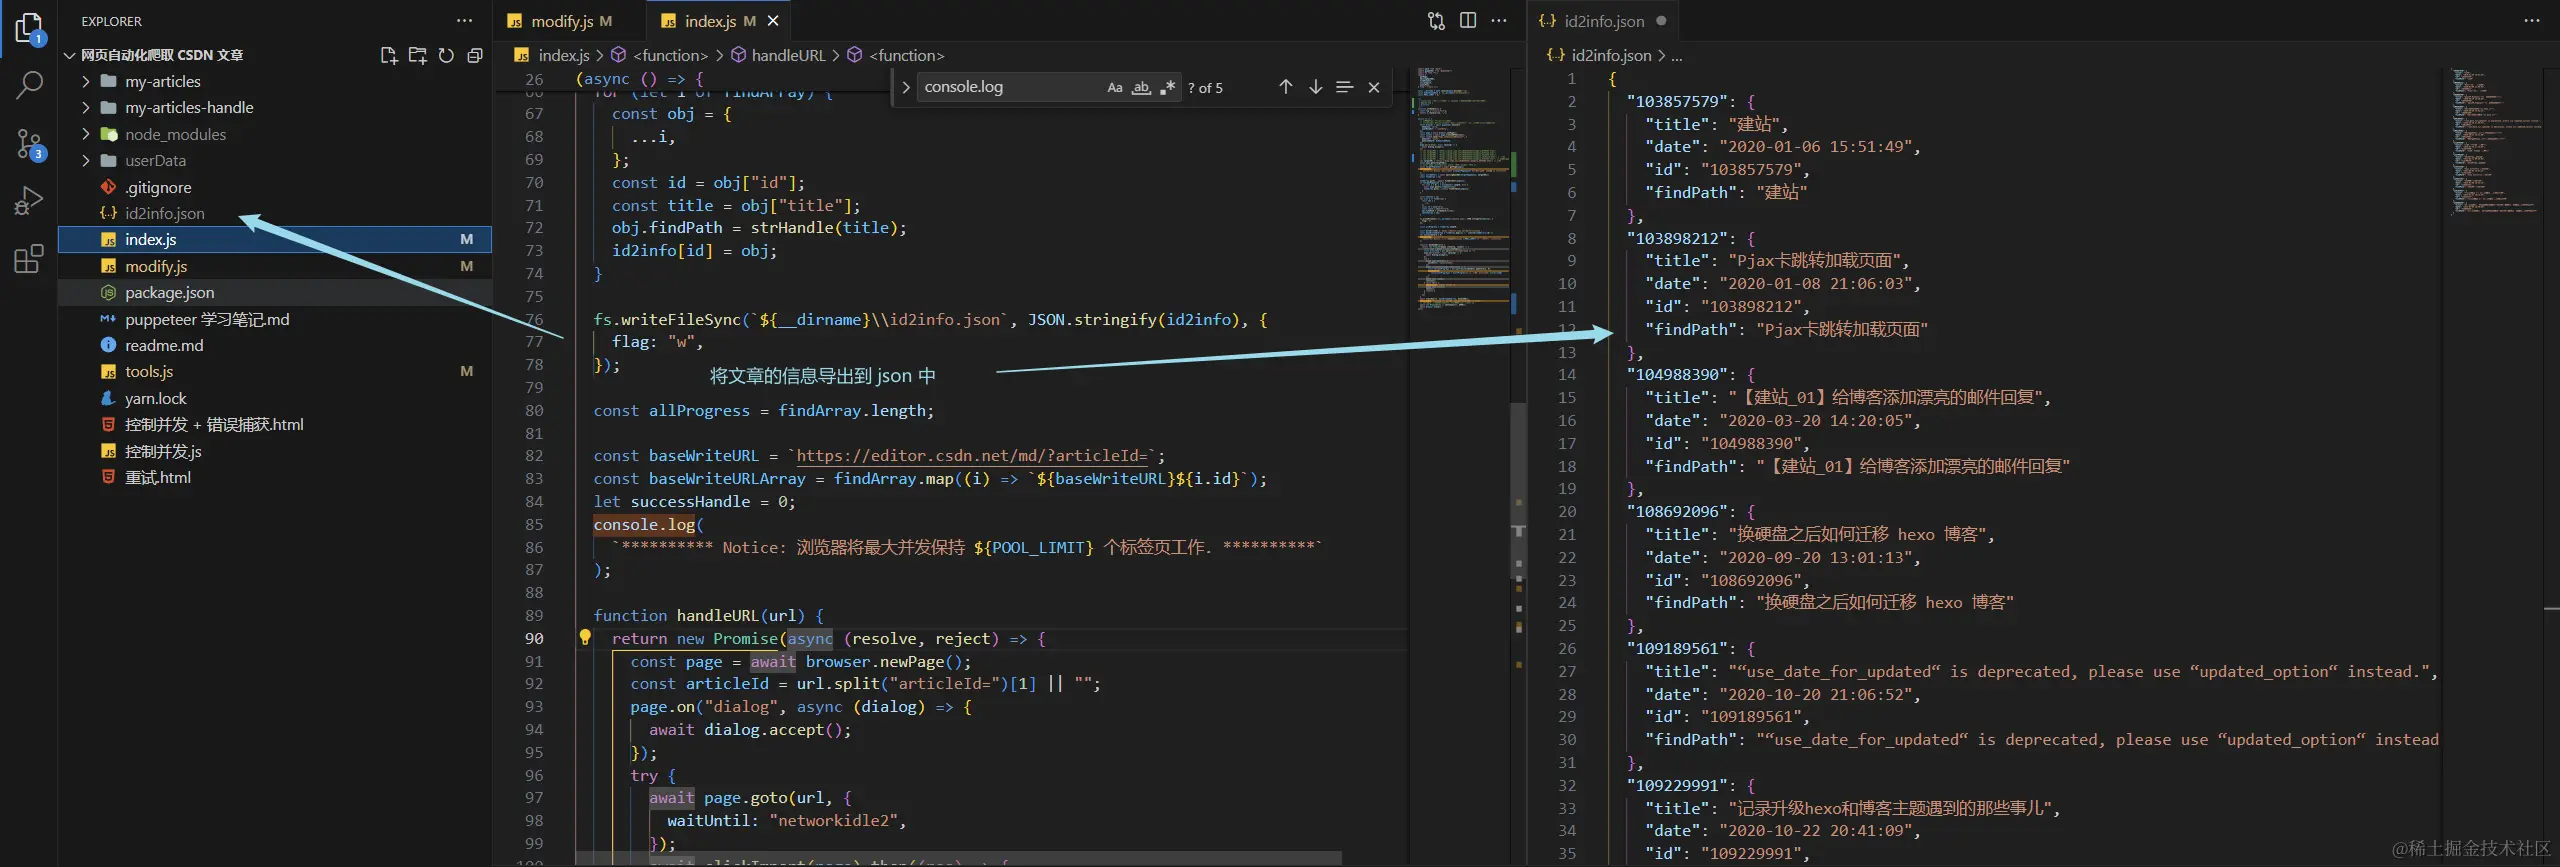
Task: Click the console.log text on line 85
Action: click(x=644, y=524)
